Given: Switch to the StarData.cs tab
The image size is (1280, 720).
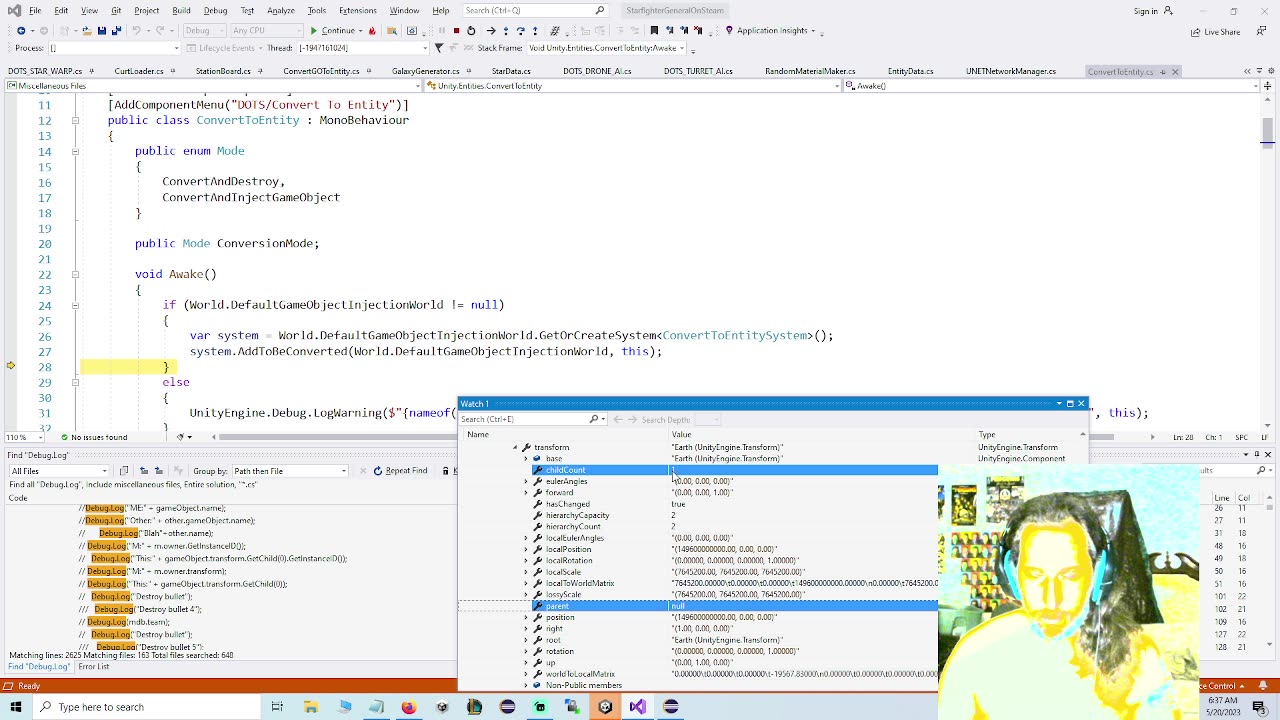Looking at the screenshot, I should [511, 72].
